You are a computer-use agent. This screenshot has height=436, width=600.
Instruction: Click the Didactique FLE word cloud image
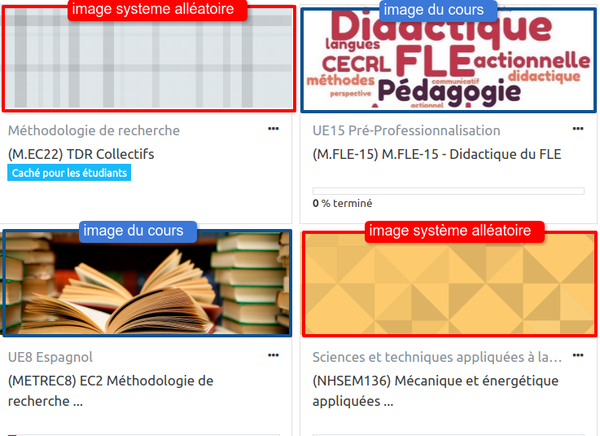448,60
